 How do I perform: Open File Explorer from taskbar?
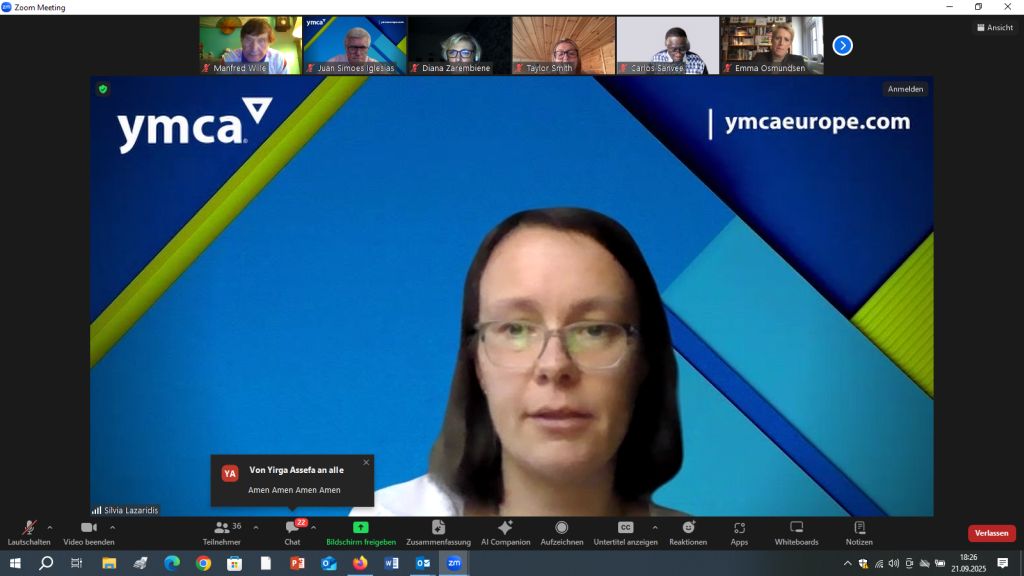(x=109, y=563)
